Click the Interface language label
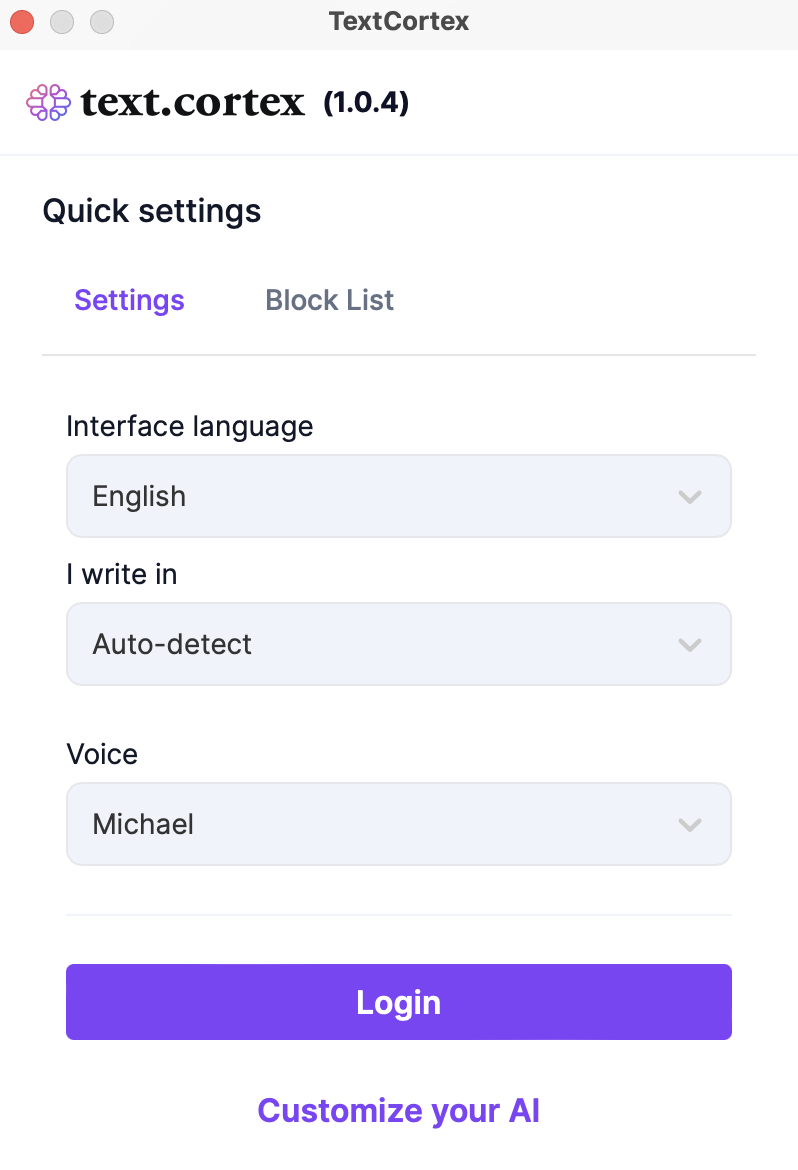 click(189, 426)
